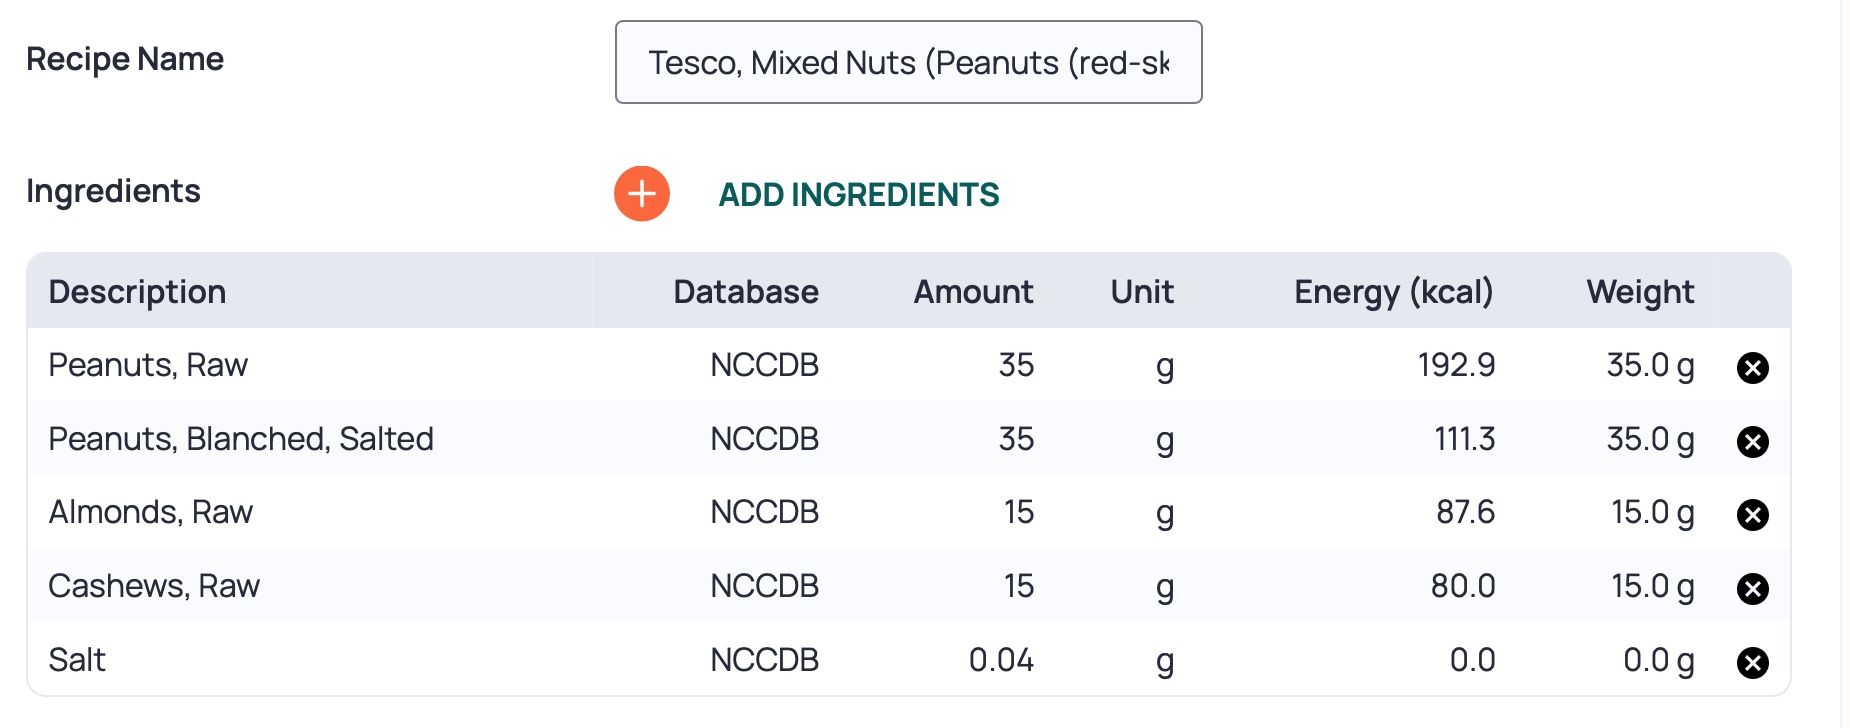This screenshot has width=1850, height=728.
Task: Click the Description column header
Action: click(137, 292)
